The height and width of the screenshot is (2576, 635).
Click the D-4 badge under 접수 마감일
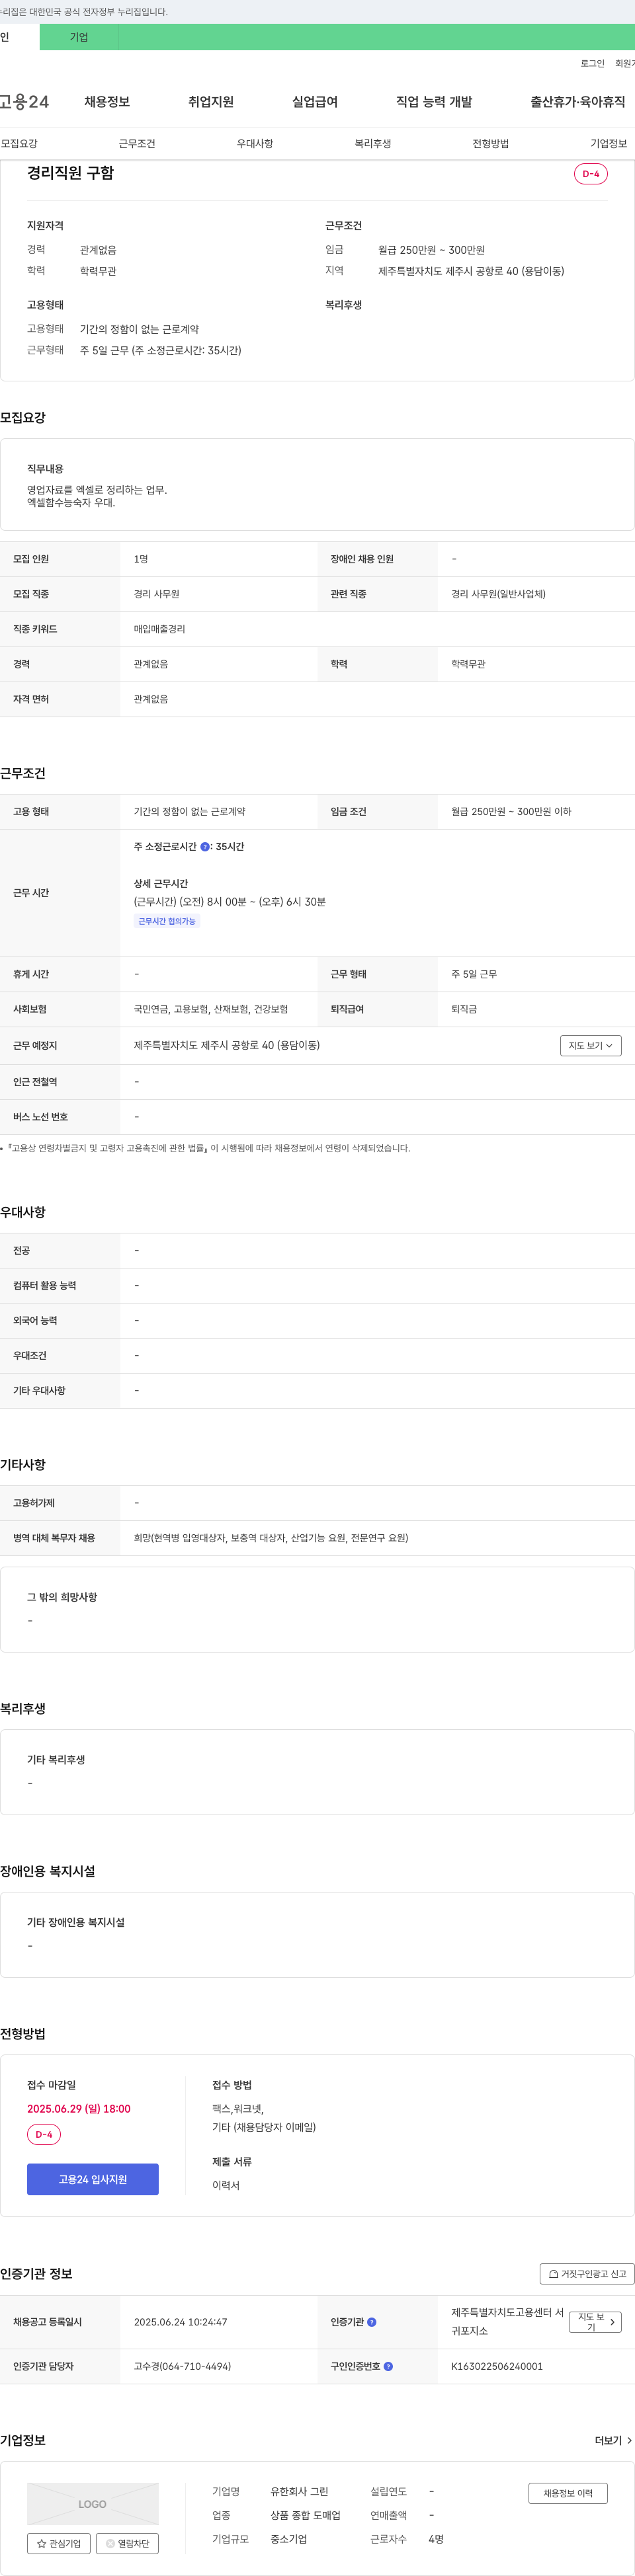click(x=44, y=2134)
